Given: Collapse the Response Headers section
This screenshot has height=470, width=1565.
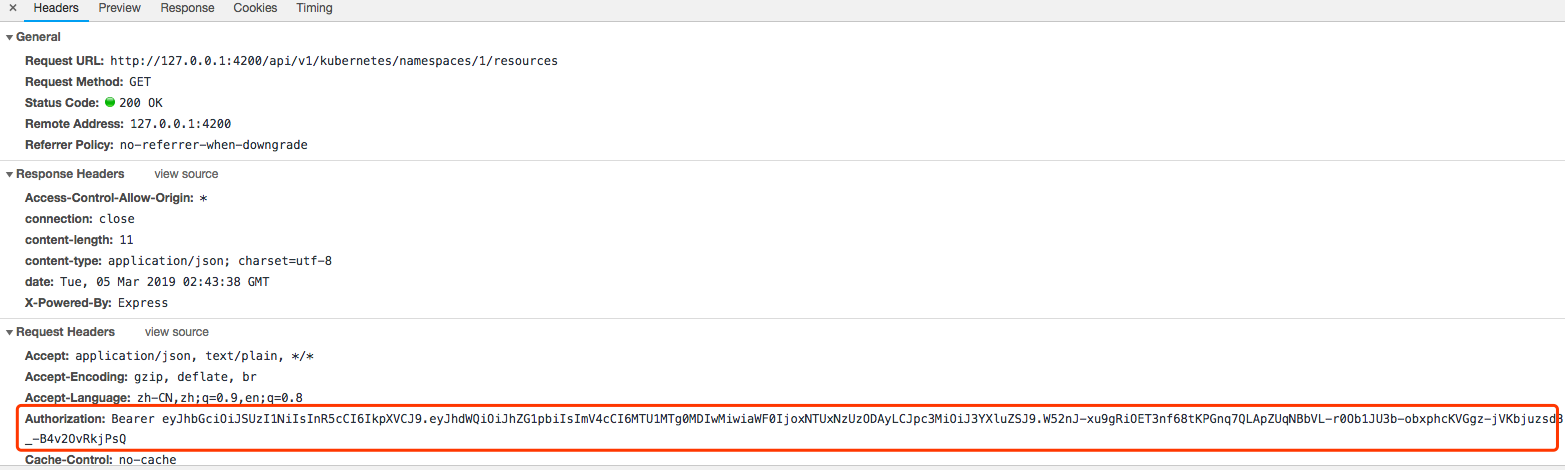Looking at the screenshot, I should tap(10, 174).
